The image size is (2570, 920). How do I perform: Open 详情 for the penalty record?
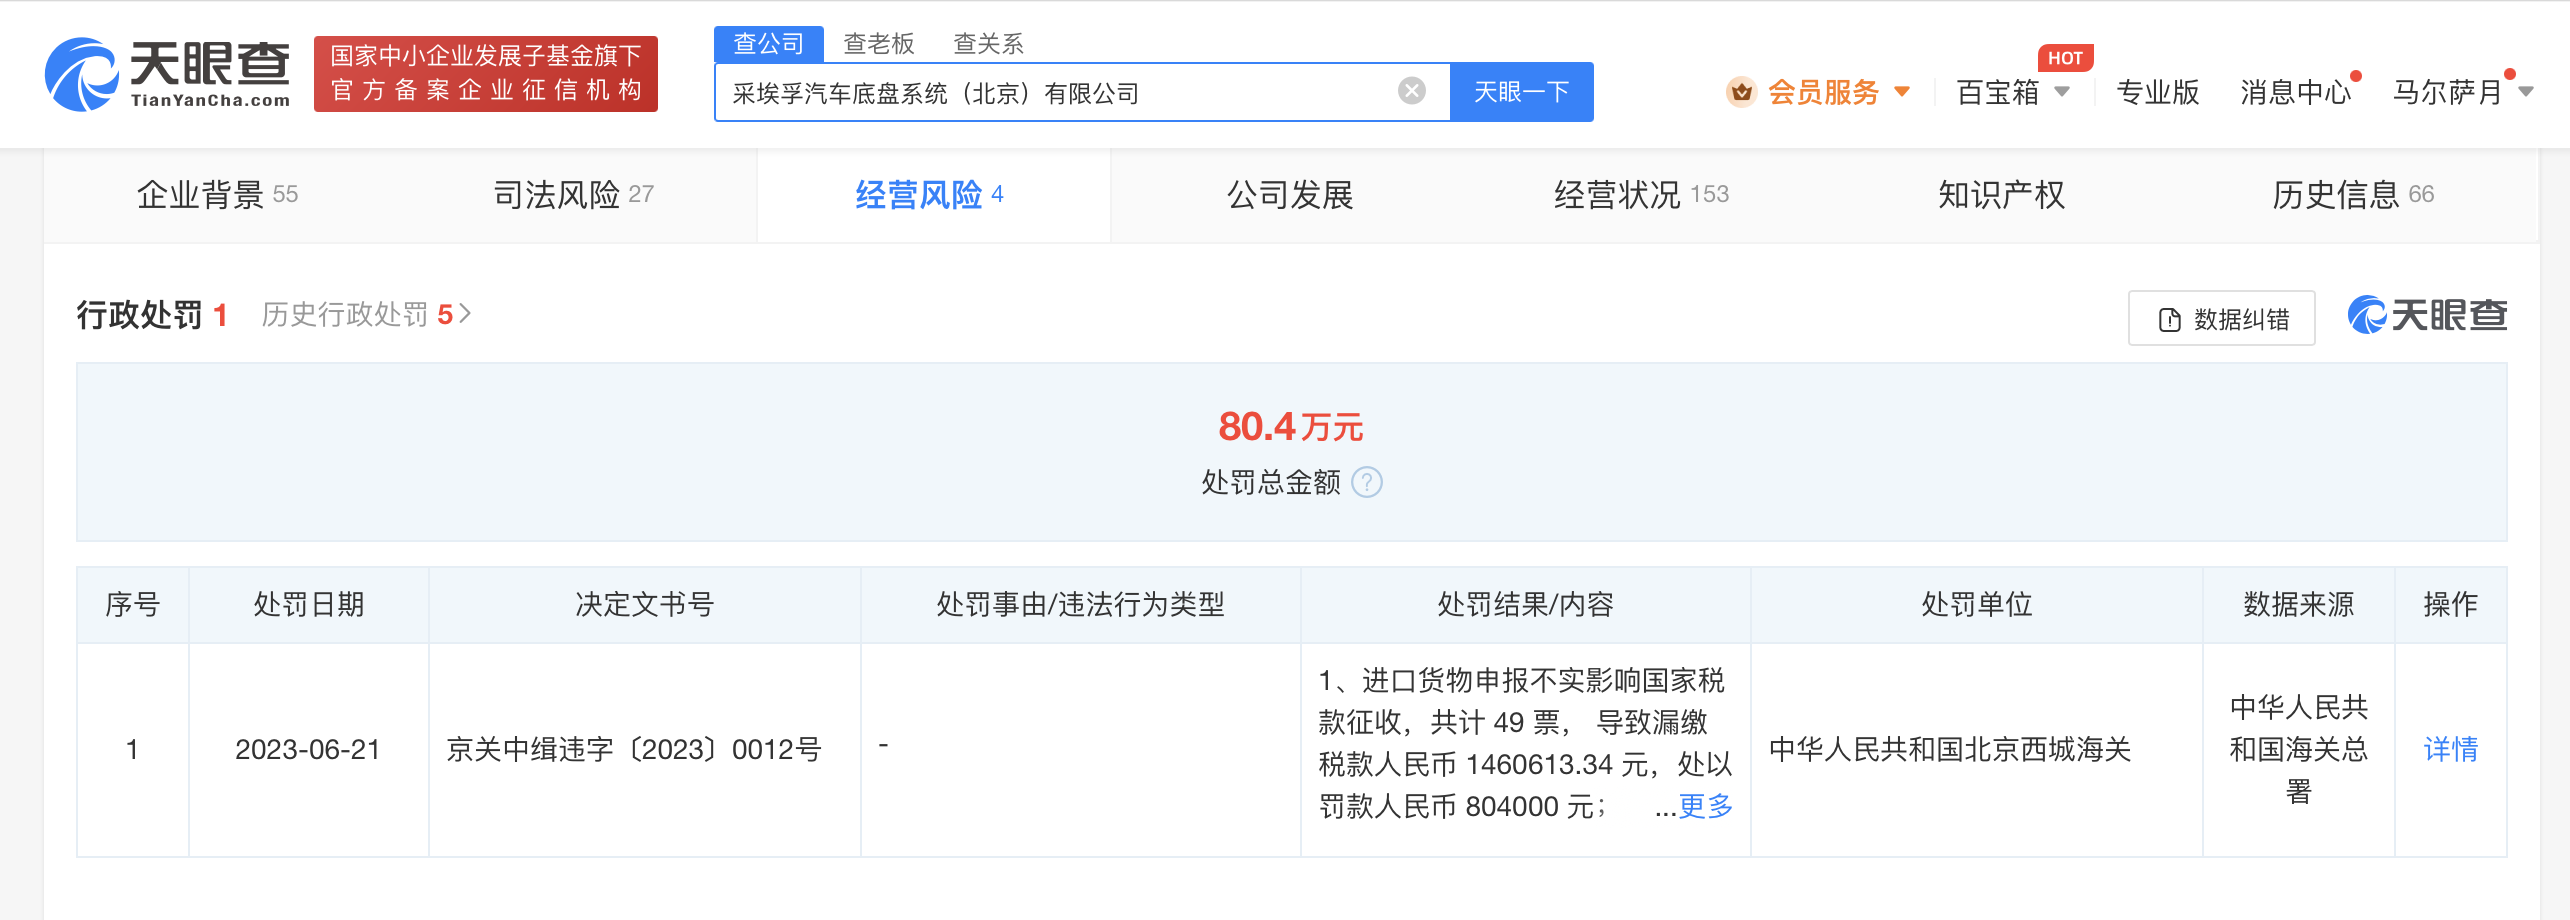coord(2451,750)
